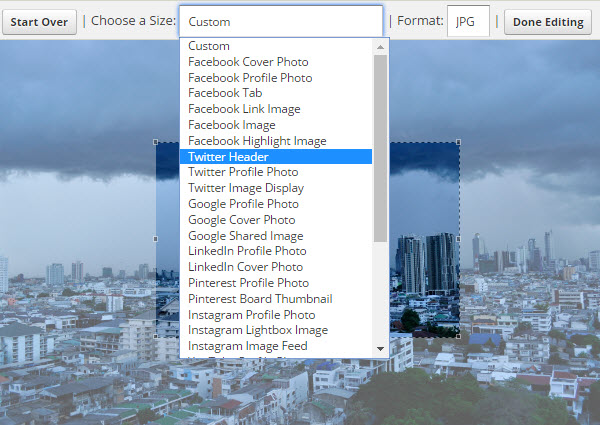Choose Google Profile Photo size
600x425 pixels.
click(276, 204)
